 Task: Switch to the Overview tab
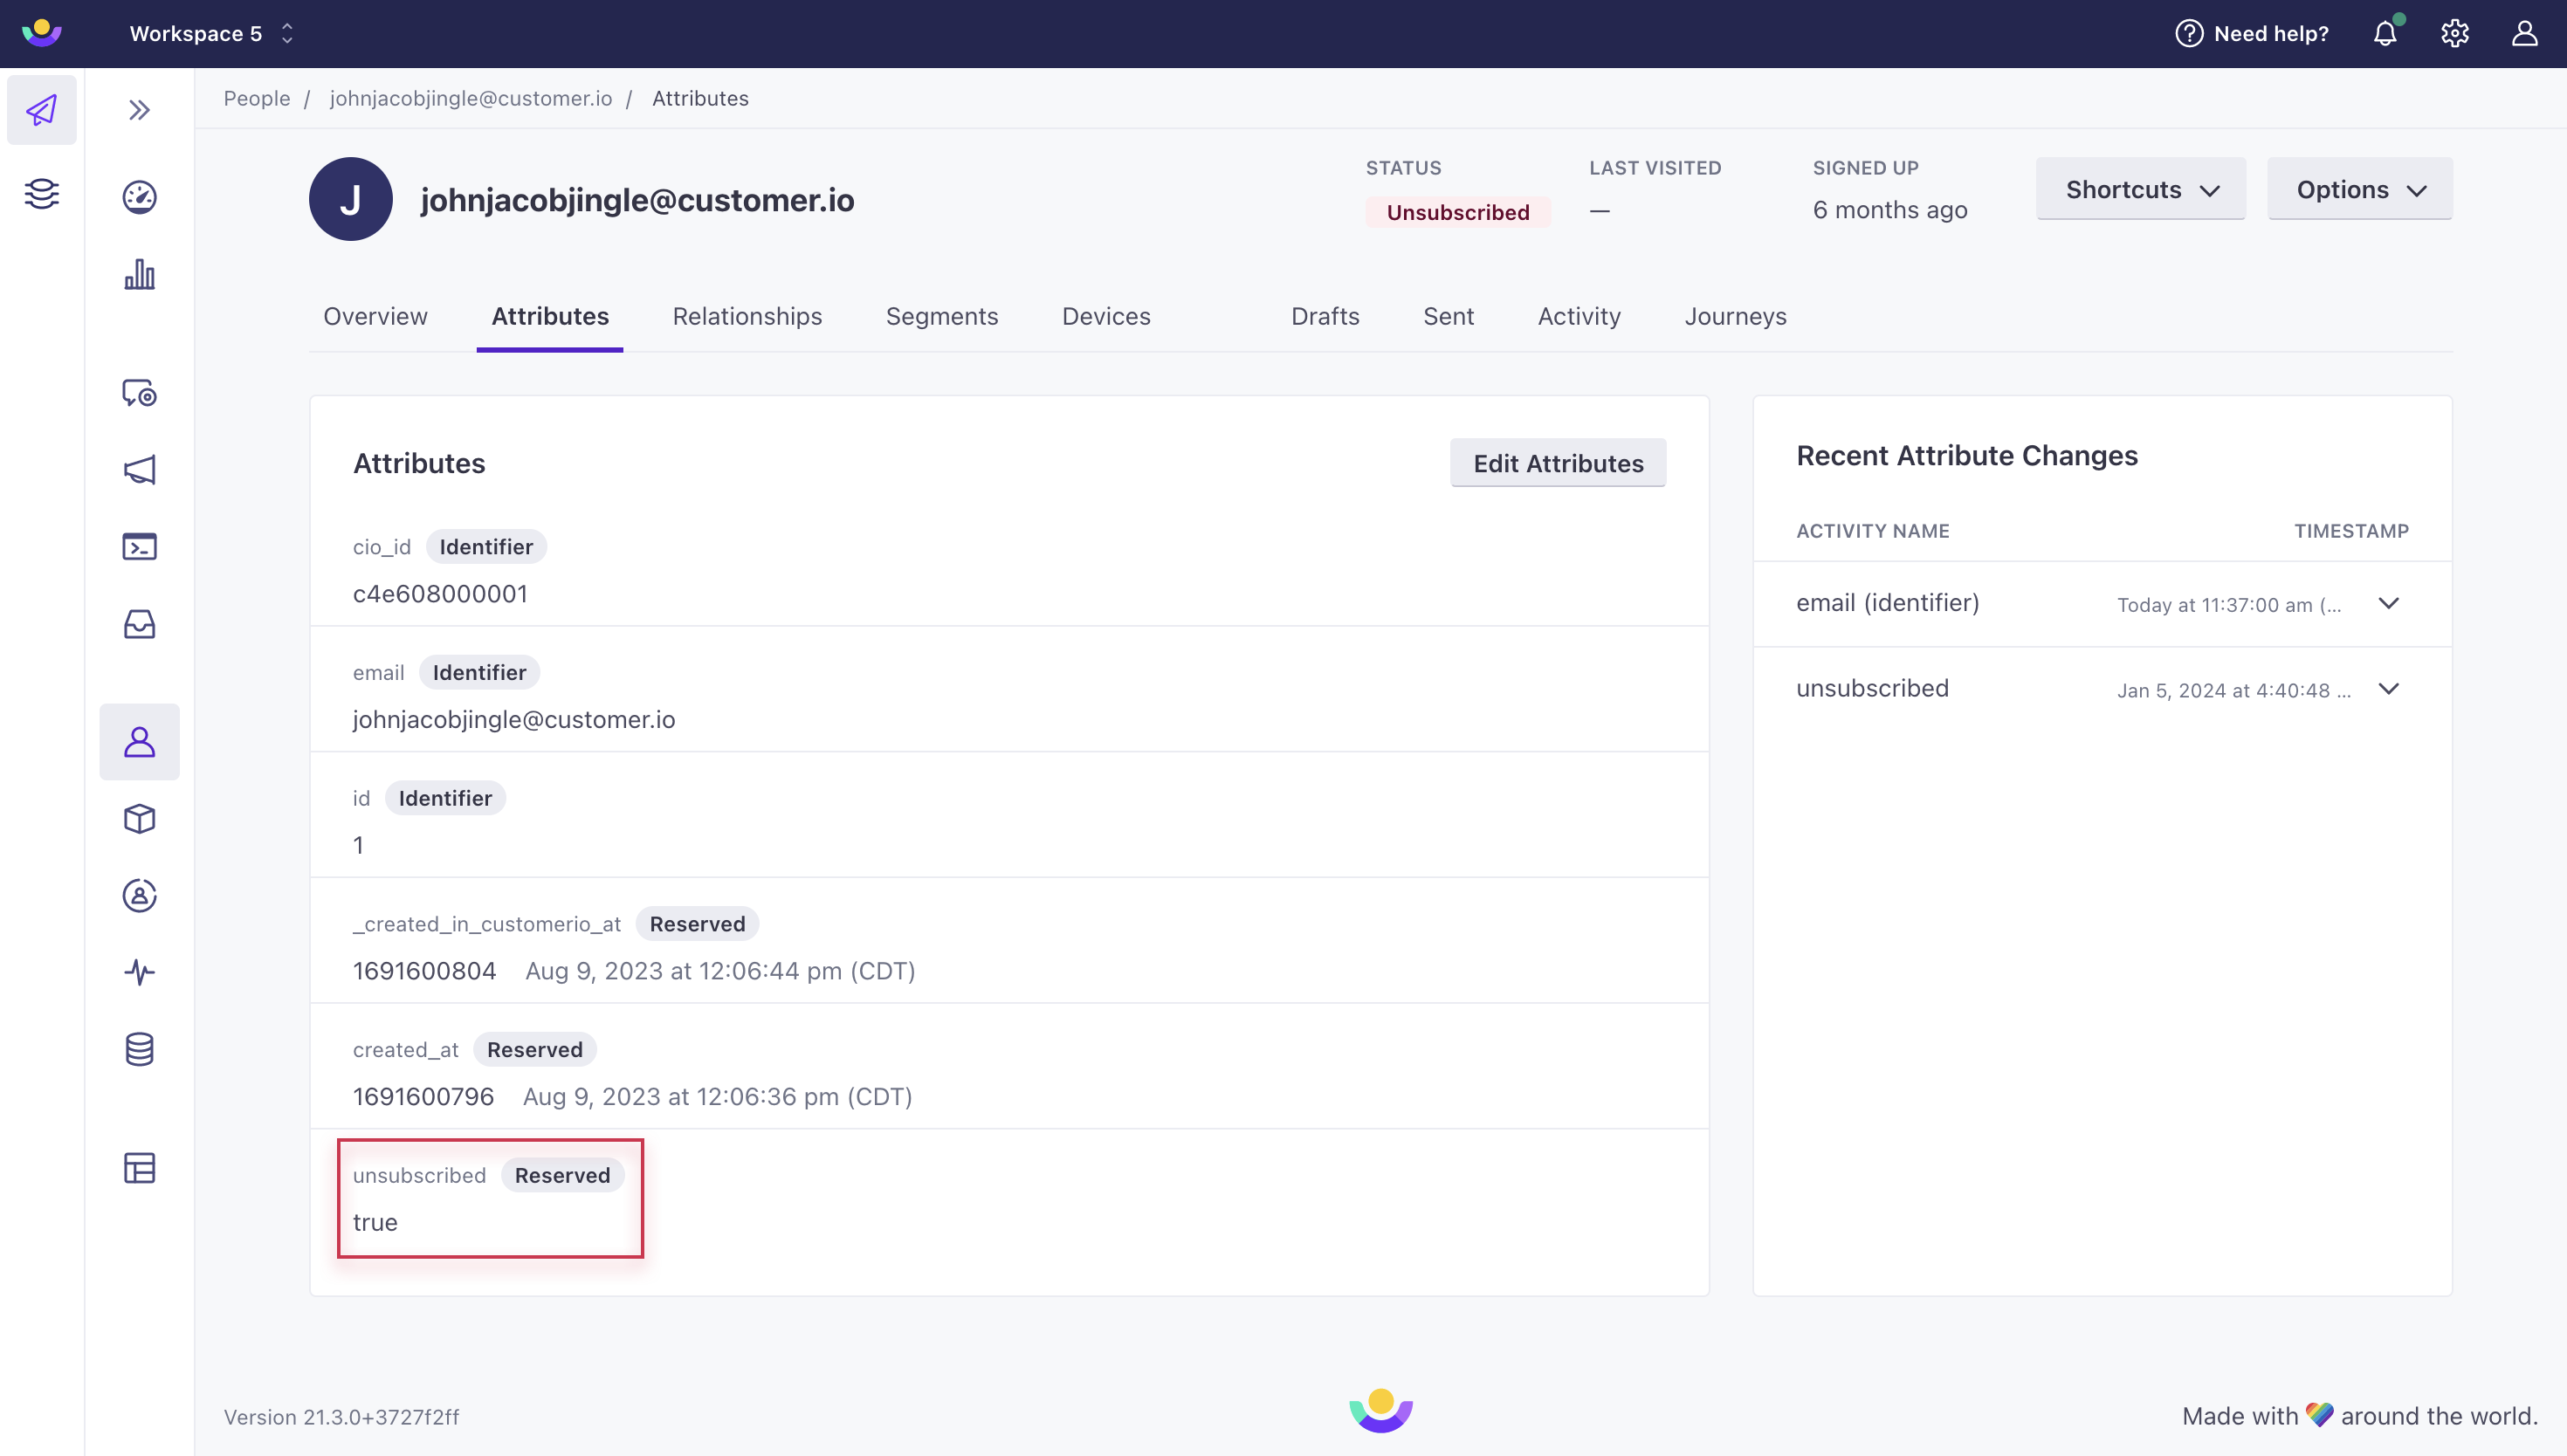(x=375, y=316)
